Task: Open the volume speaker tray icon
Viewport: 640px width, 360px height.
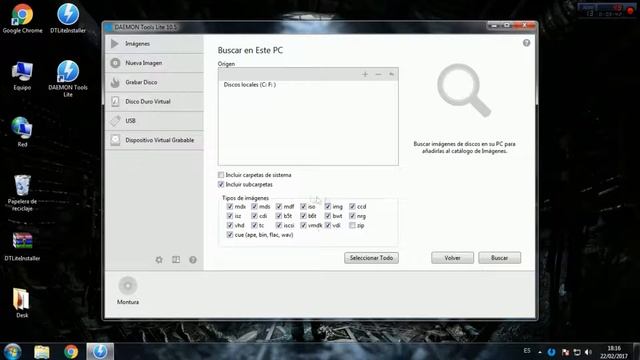Action: pyautogui.click(x=588, y=352)
